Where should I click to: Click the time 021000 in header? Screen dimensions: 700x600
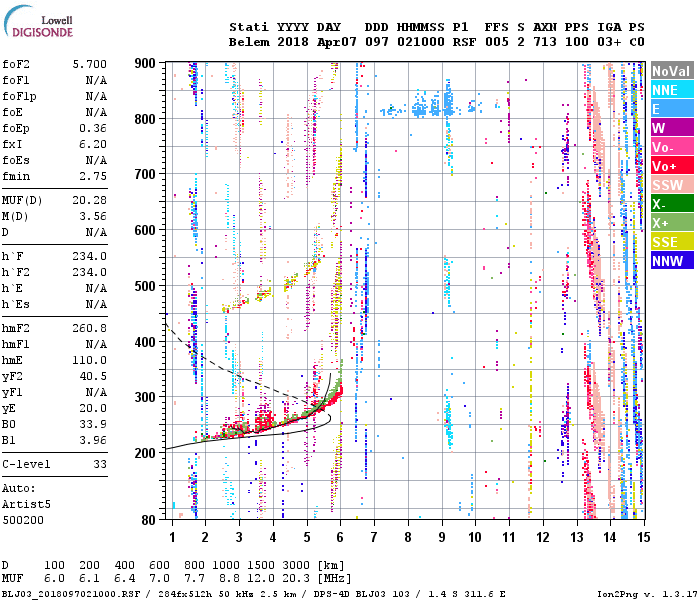[421, 42]
